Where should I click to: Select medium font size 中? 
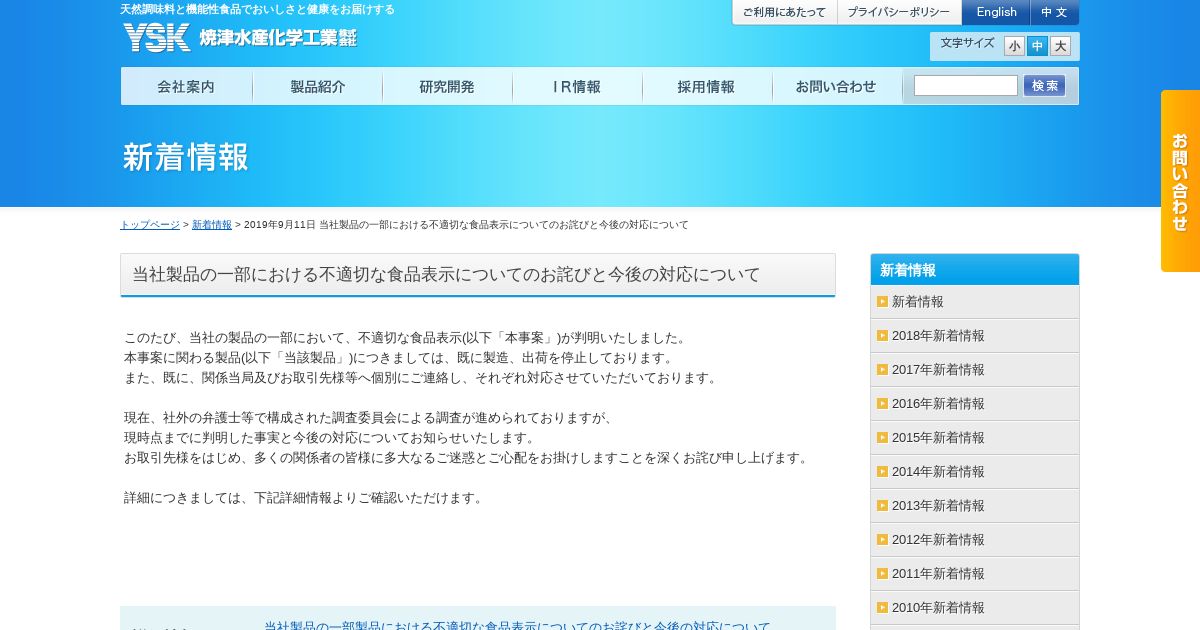tap(1037, 46)
